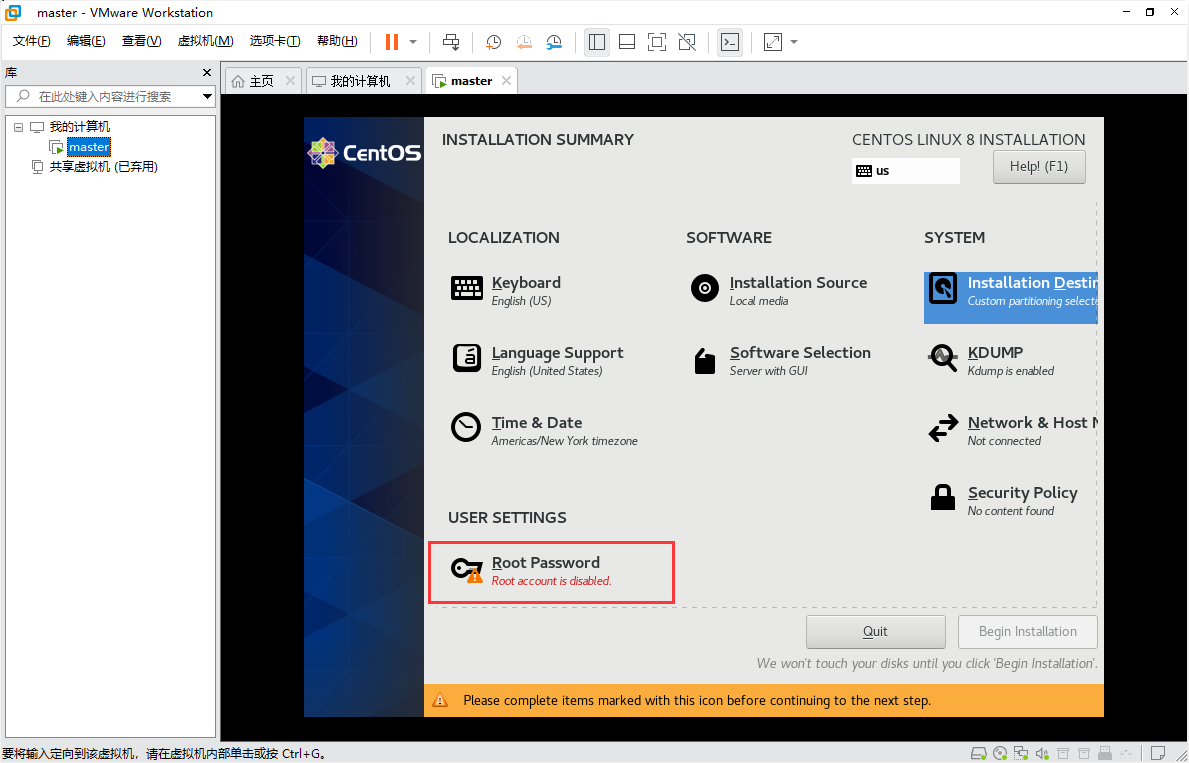Select 我的计算机 in the library tree
The image size is (1189, 763).
pyautogui.click(x=80, y=127)
